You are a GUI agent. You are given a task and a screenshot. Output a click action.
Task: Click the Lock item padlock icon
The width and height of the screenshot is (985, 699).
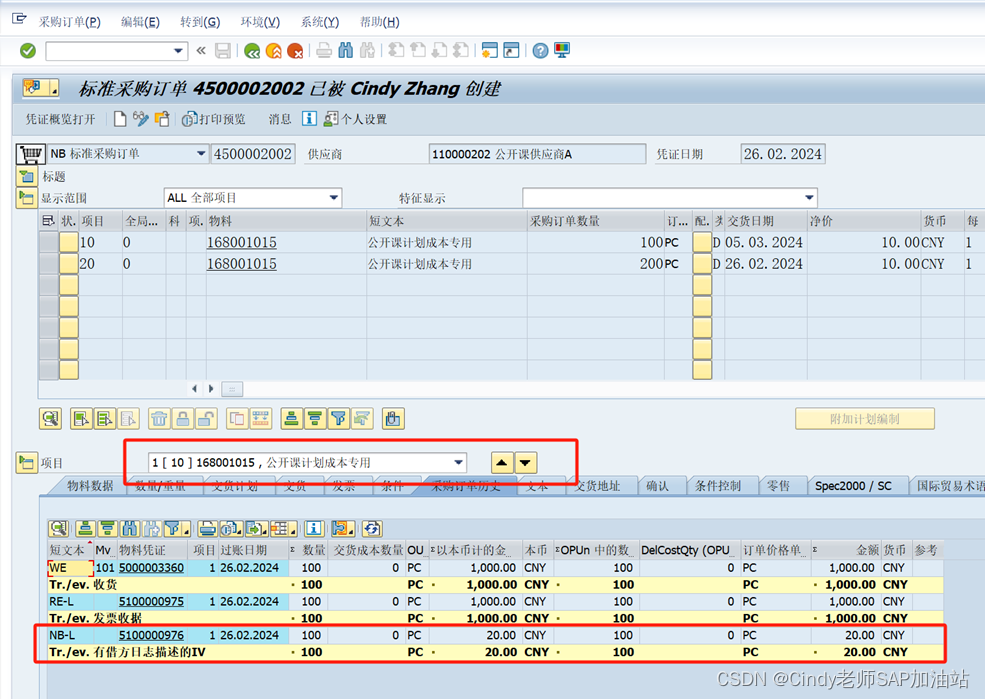pos(183,418)
